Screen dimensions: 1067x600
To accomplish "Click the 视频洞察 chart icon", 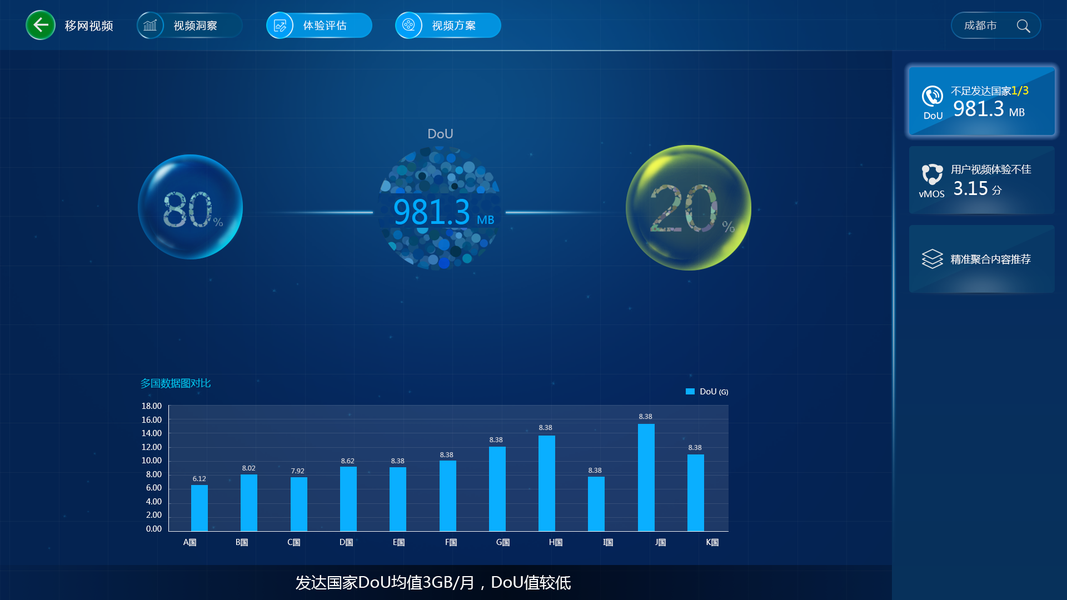I will (x=150, y=25).
